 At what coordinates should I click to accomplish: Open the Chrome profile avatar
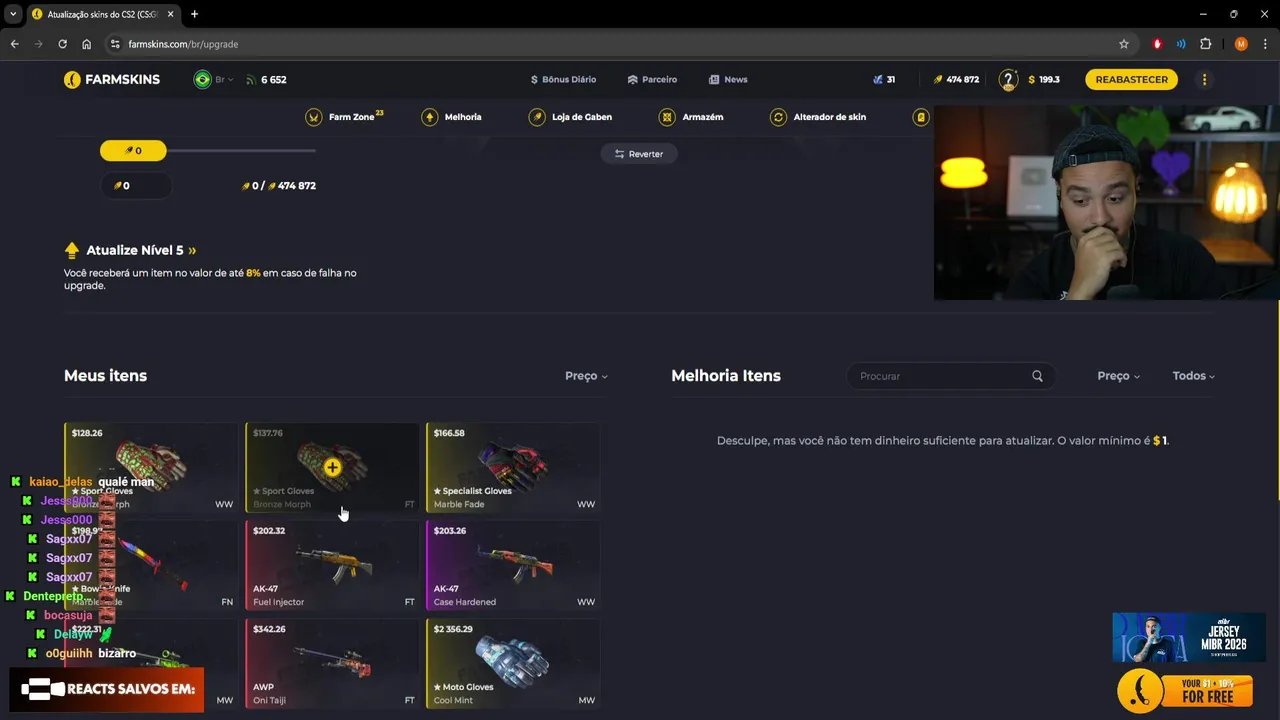click(1241, 44)
